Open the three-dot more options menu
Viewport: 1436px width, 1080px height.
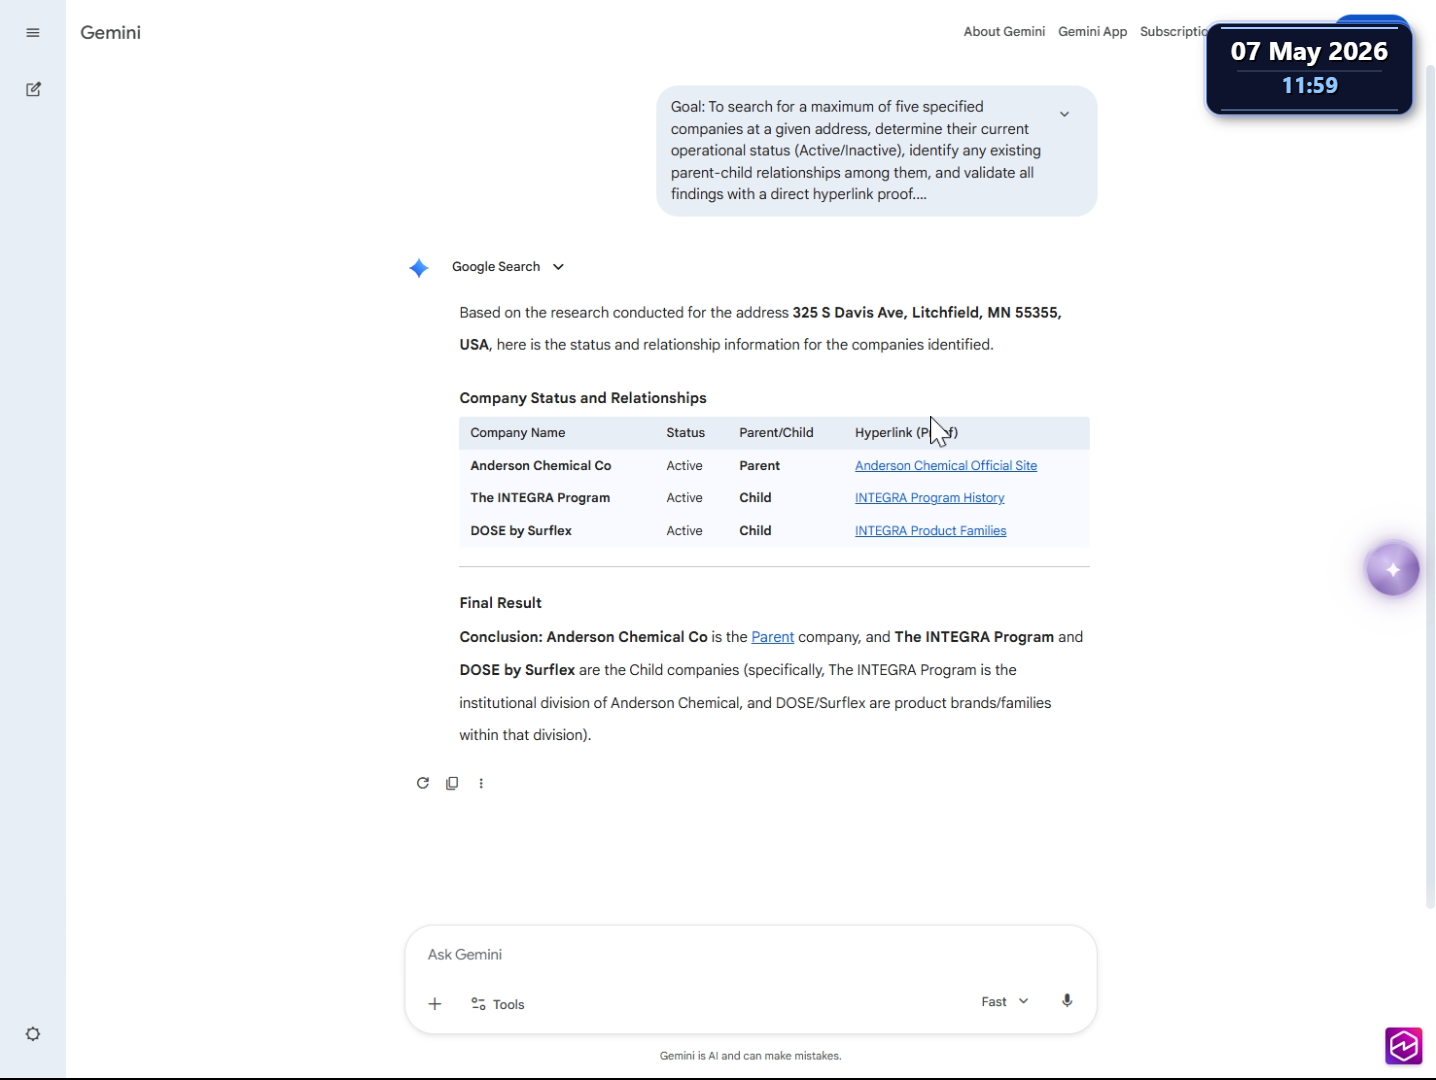(481, 783)
